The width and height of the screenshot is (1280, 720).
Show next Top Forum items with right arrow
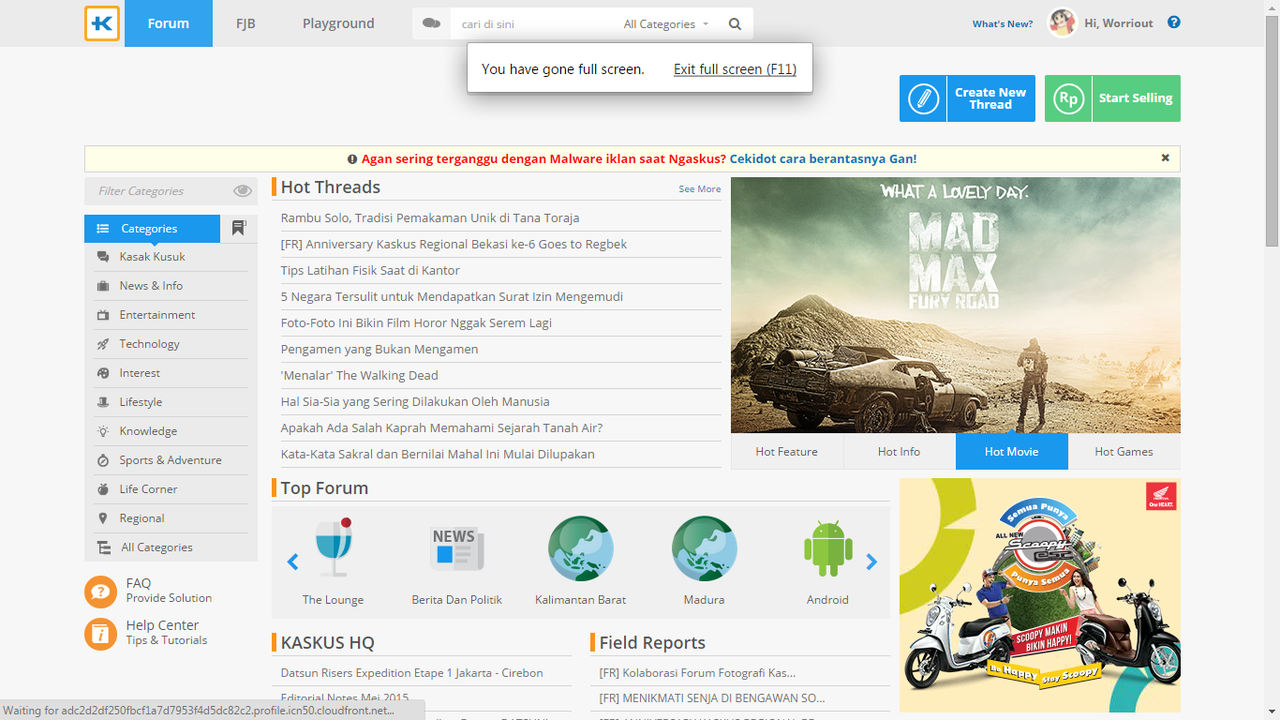[x=871, y=562]
